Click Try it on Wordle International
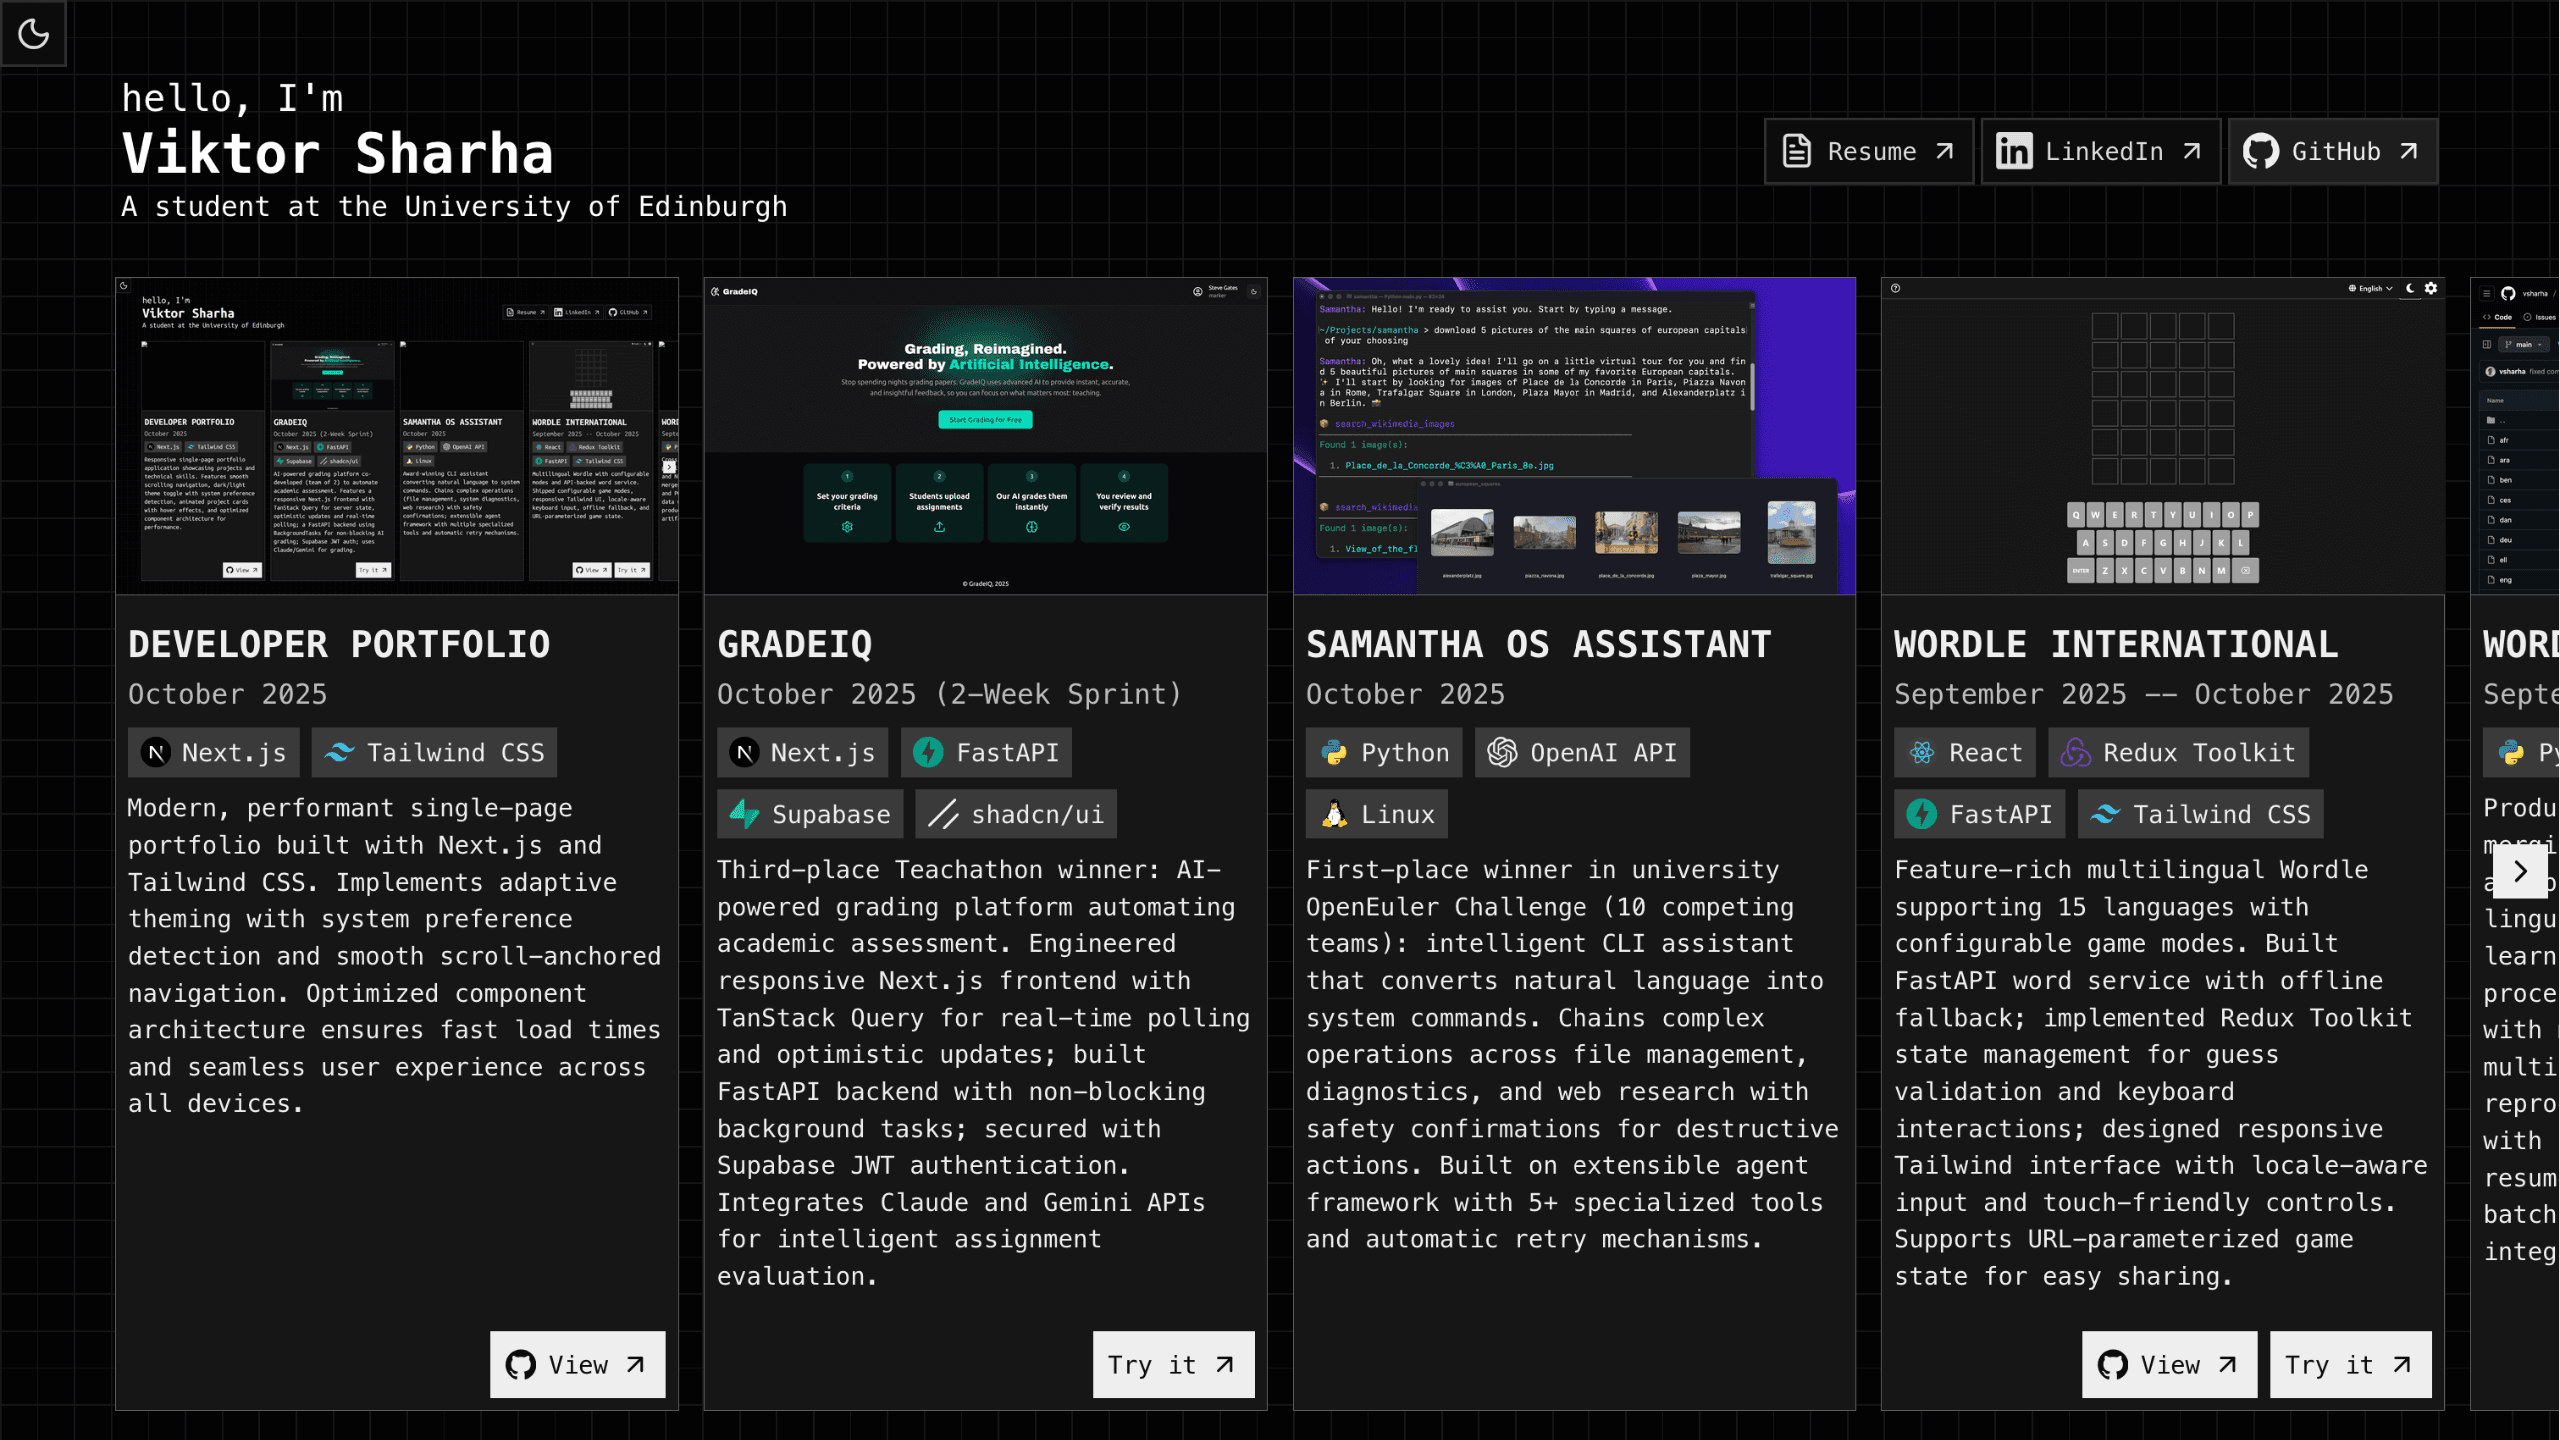This screenshot has width=2560, height=1440. click(2350, 1364)
